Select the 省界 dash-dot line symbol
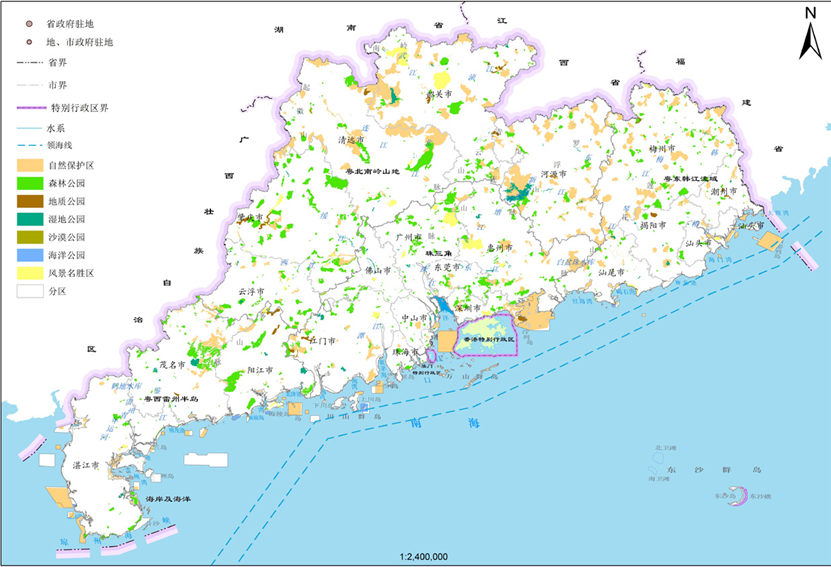This screenshot has width=831, height=567. click(x=29, y=63)
